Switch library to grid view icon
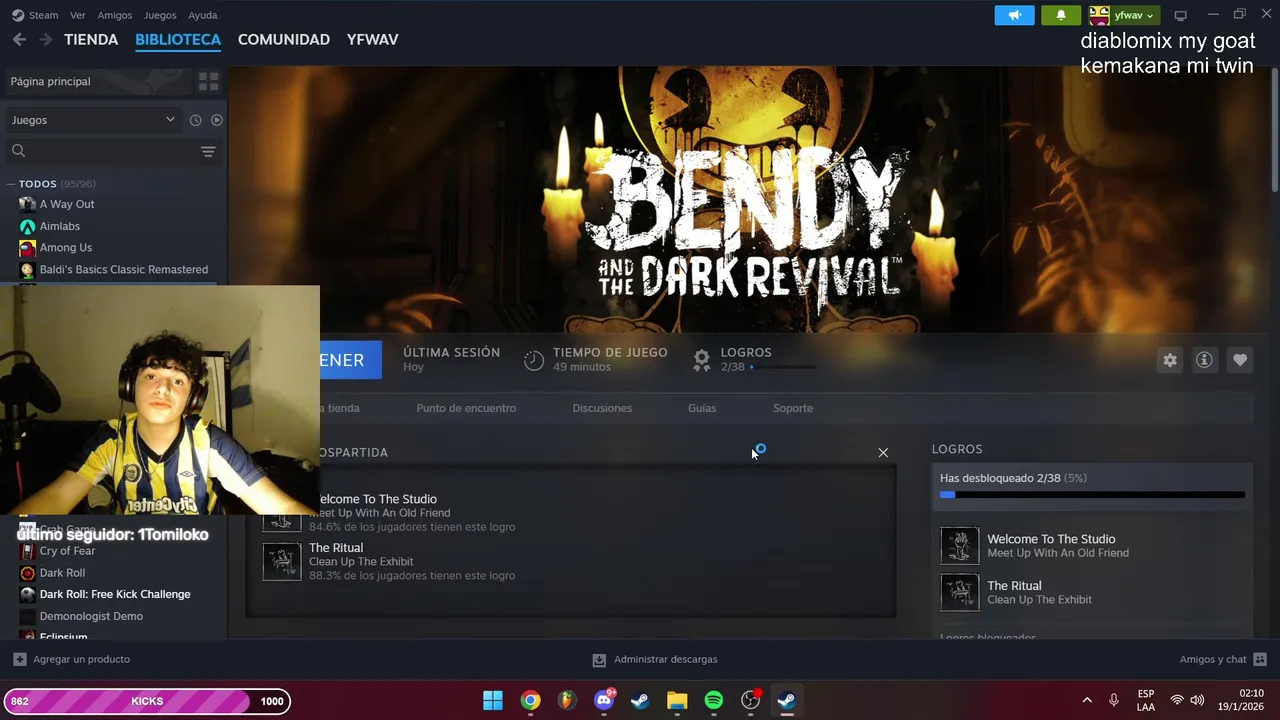 click(208, 81)
